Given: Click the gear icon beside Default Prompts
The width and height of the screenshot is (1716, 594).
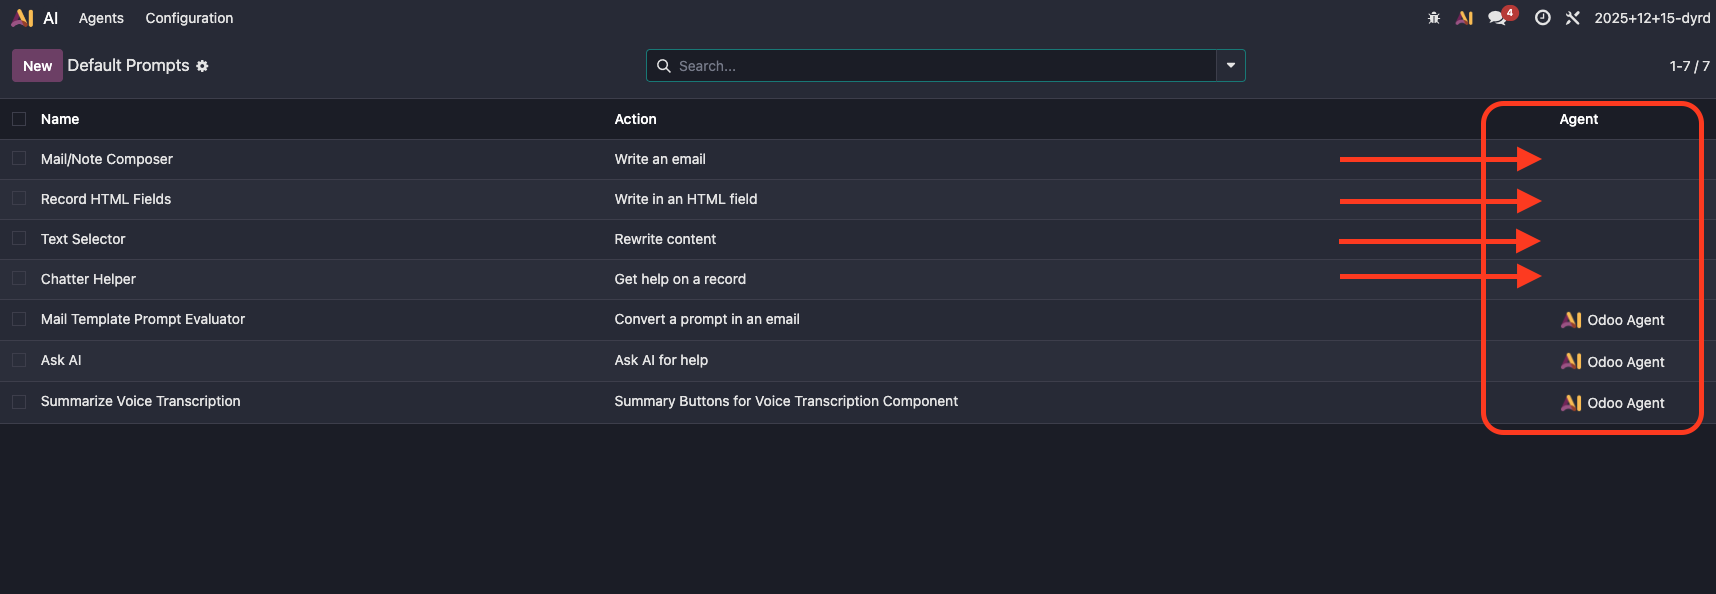Looking at the screenshot, I should coord(203,66).
